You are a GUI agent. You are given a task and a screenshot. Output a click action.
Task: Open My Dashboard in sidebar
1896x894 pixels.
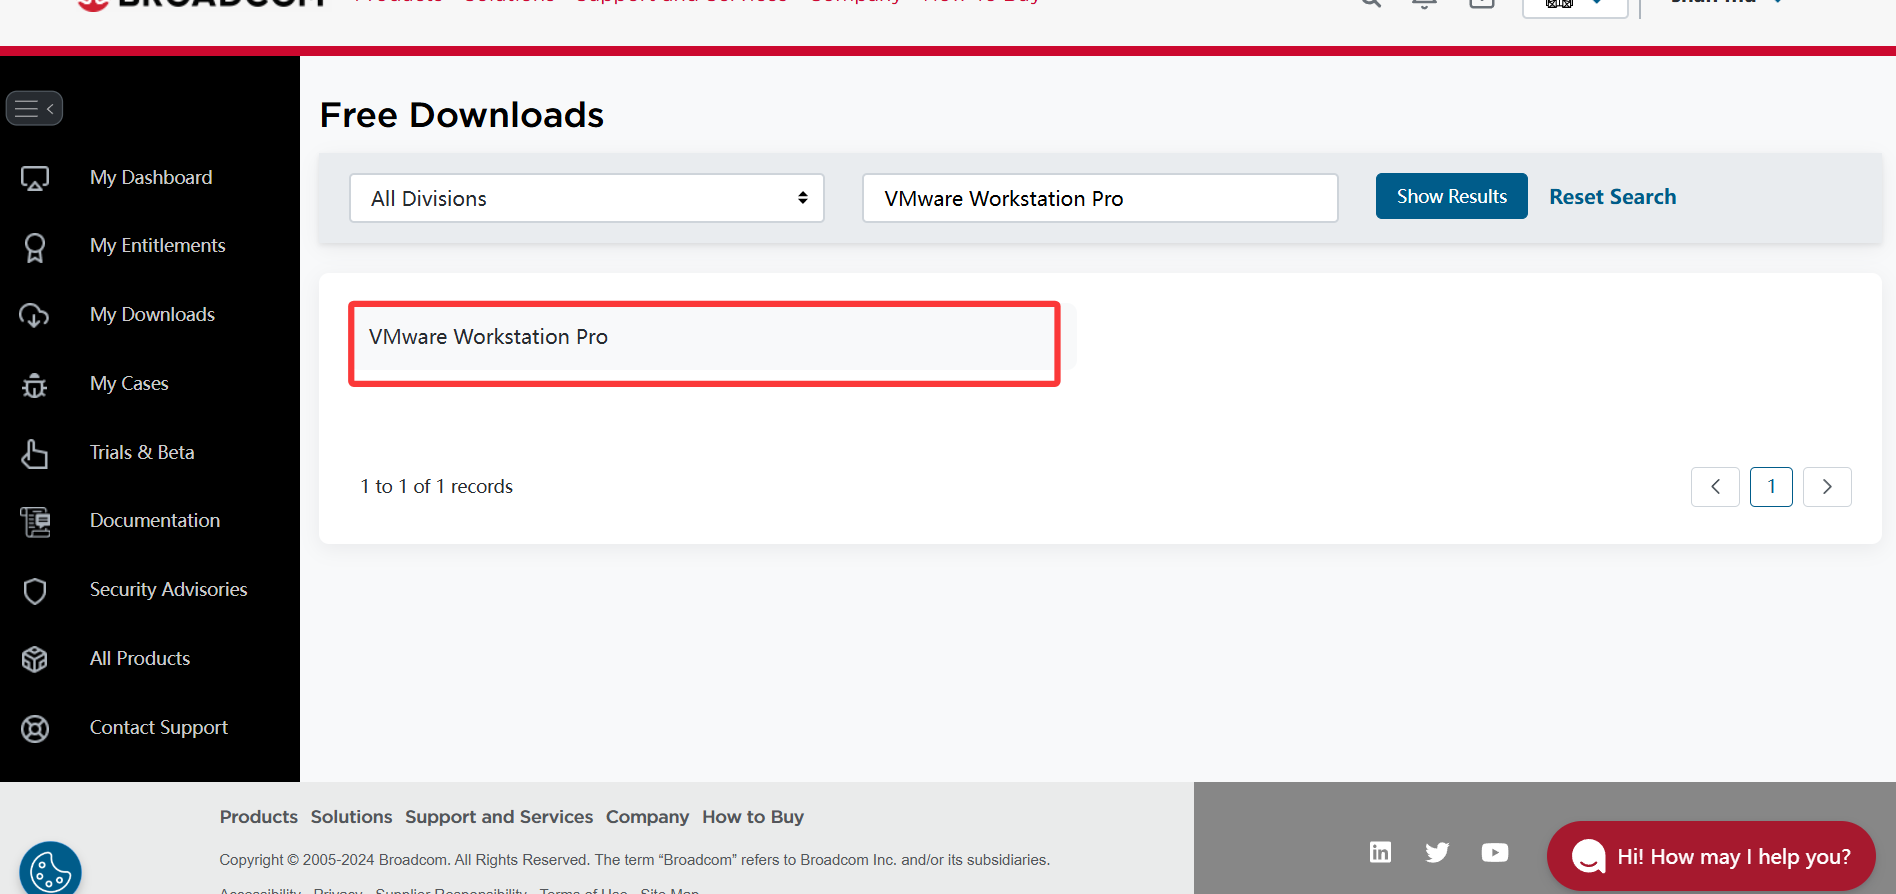tap(151, 177)
